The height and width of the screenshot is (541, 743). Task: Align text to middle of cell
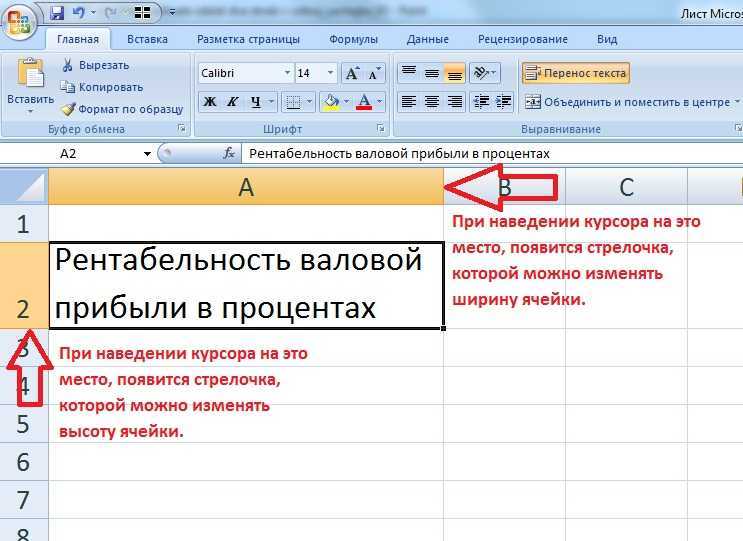coord(432,72)
